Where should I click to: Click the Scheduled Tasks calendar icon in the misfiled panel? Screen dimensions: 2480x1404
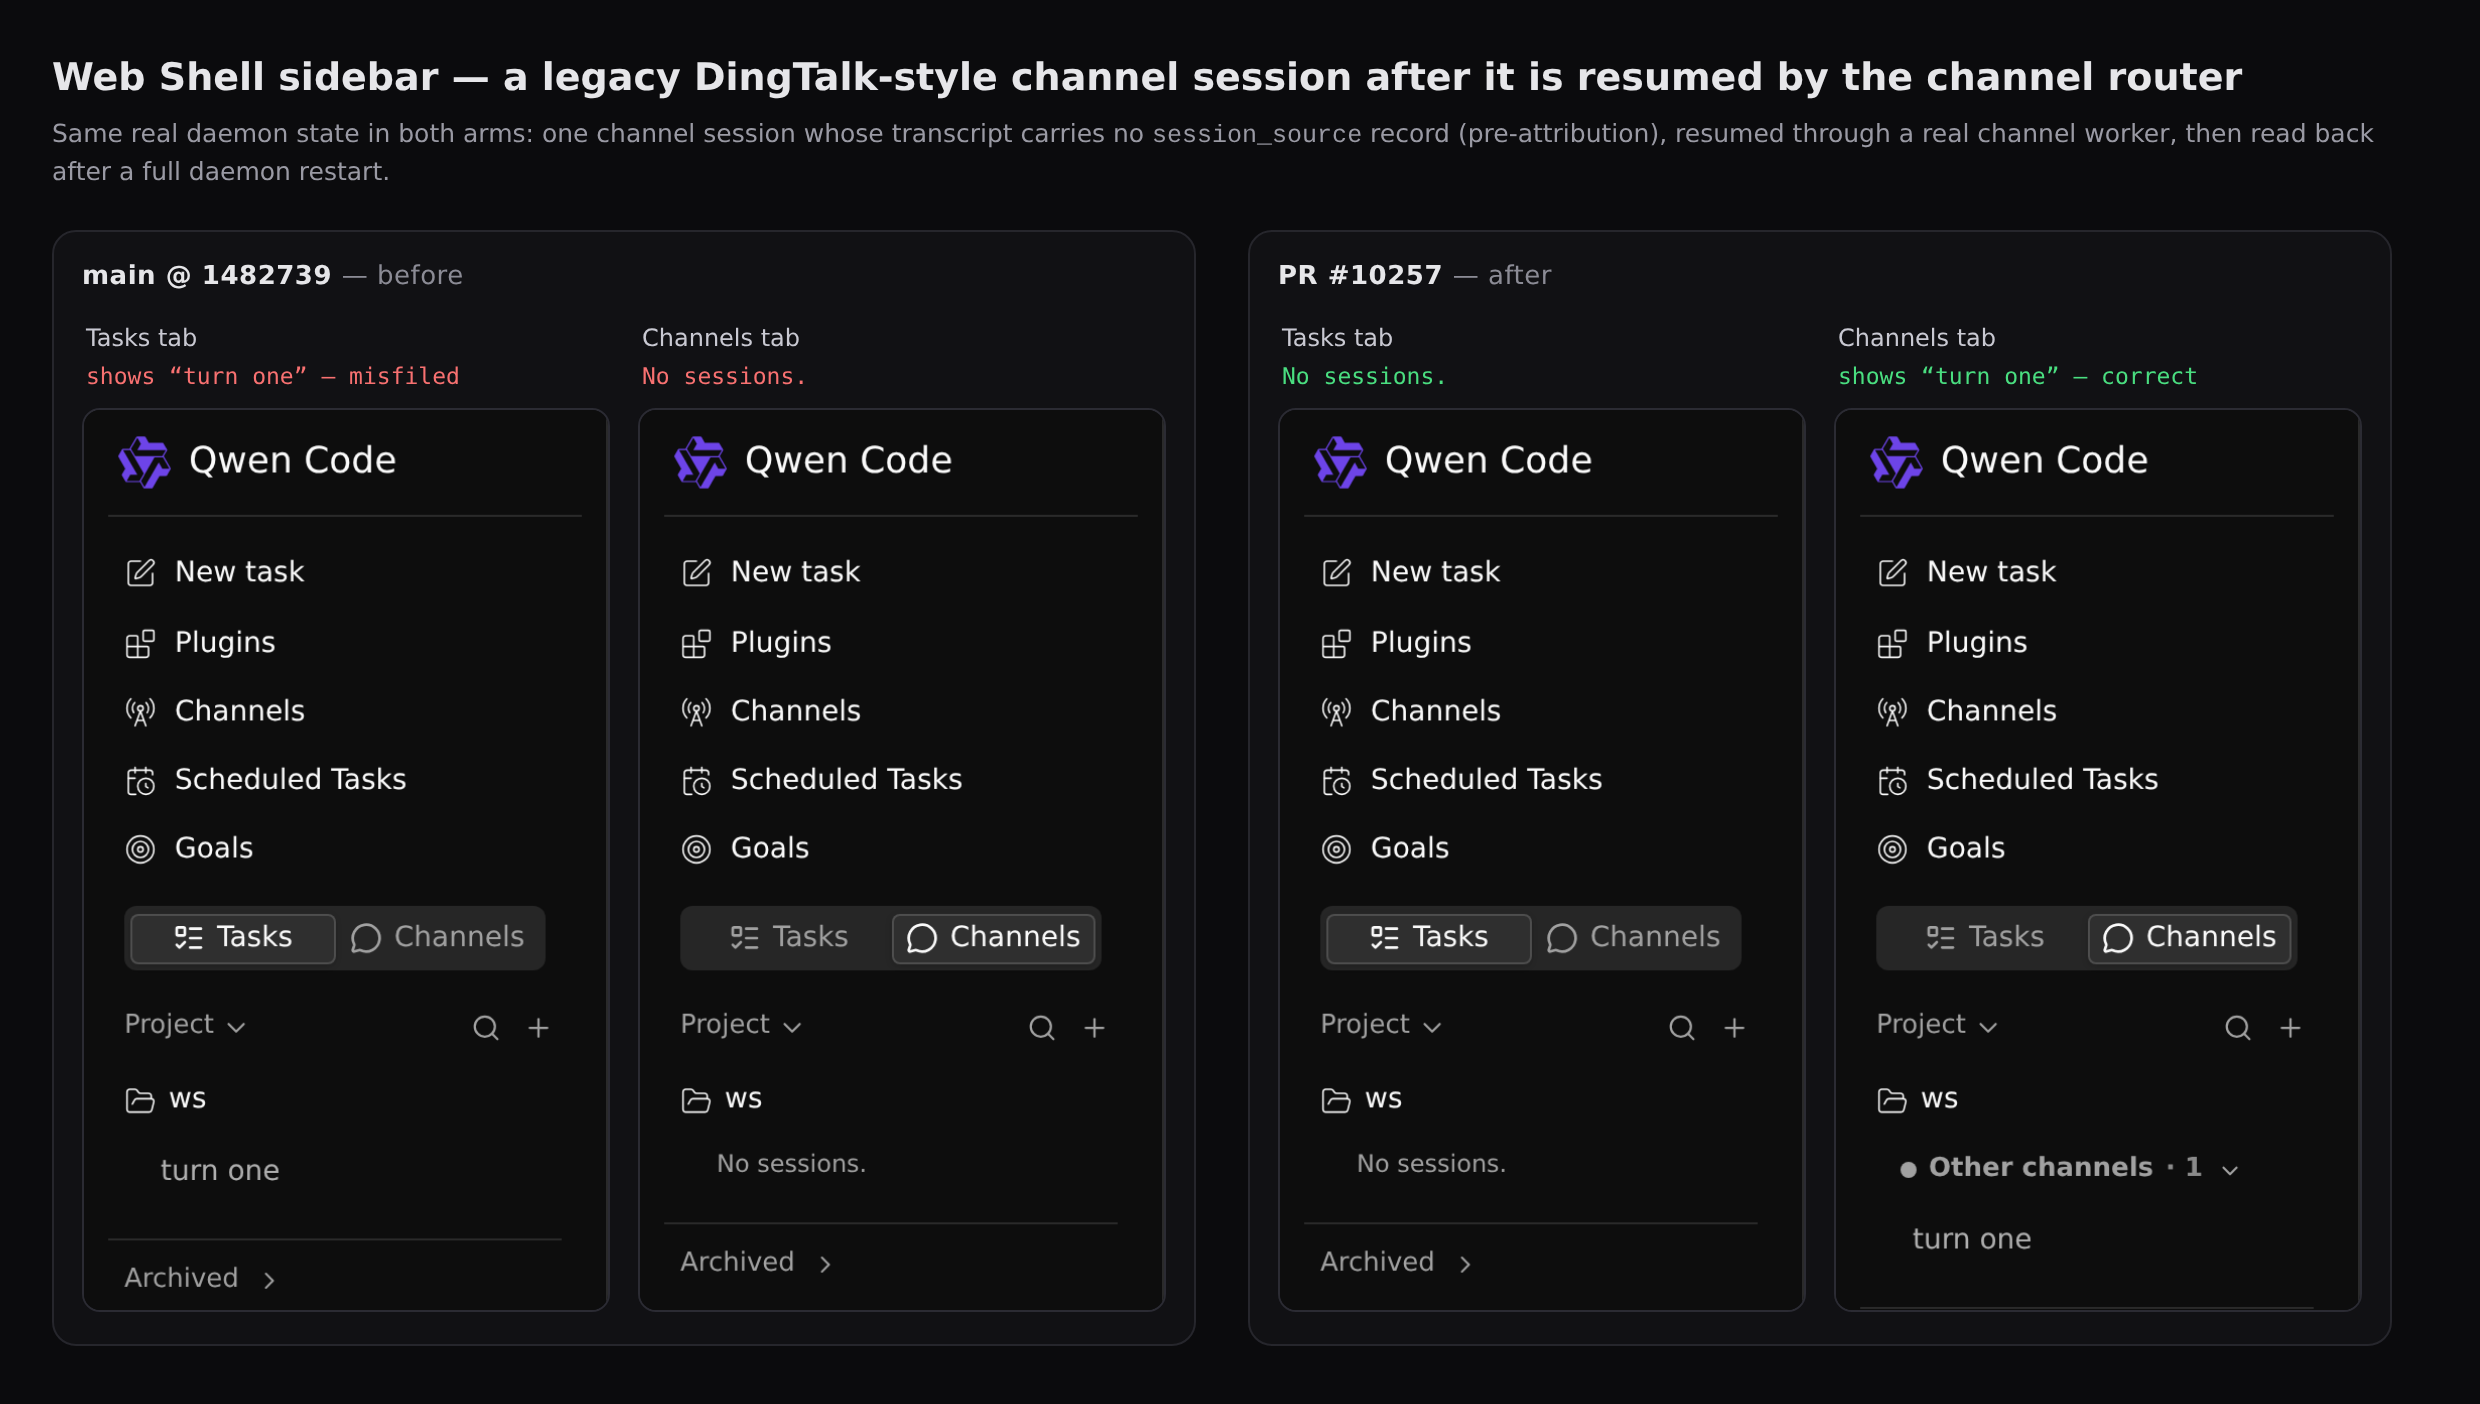pyautogui.click(x=140, y=781)
